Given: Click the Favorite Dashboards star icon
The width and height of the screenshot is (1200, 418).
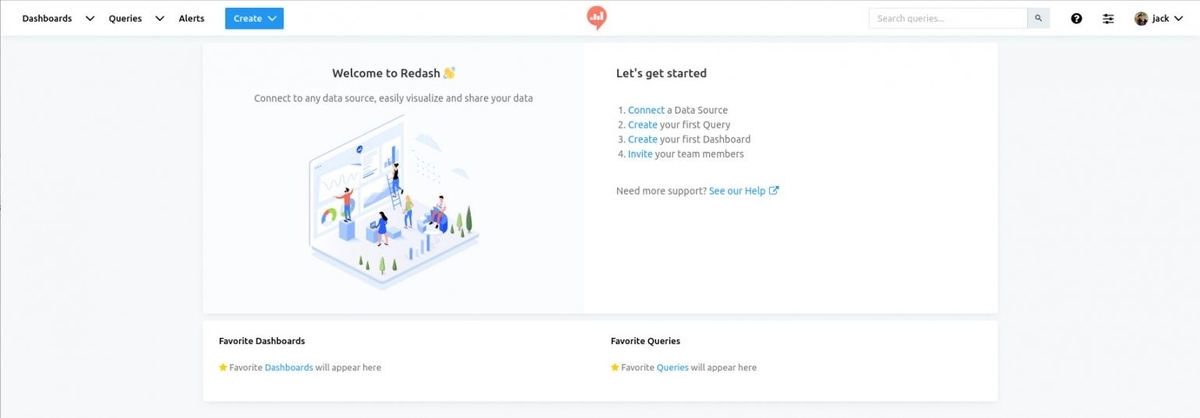Looking at the screenshot, I should click(x=223, y=367).
